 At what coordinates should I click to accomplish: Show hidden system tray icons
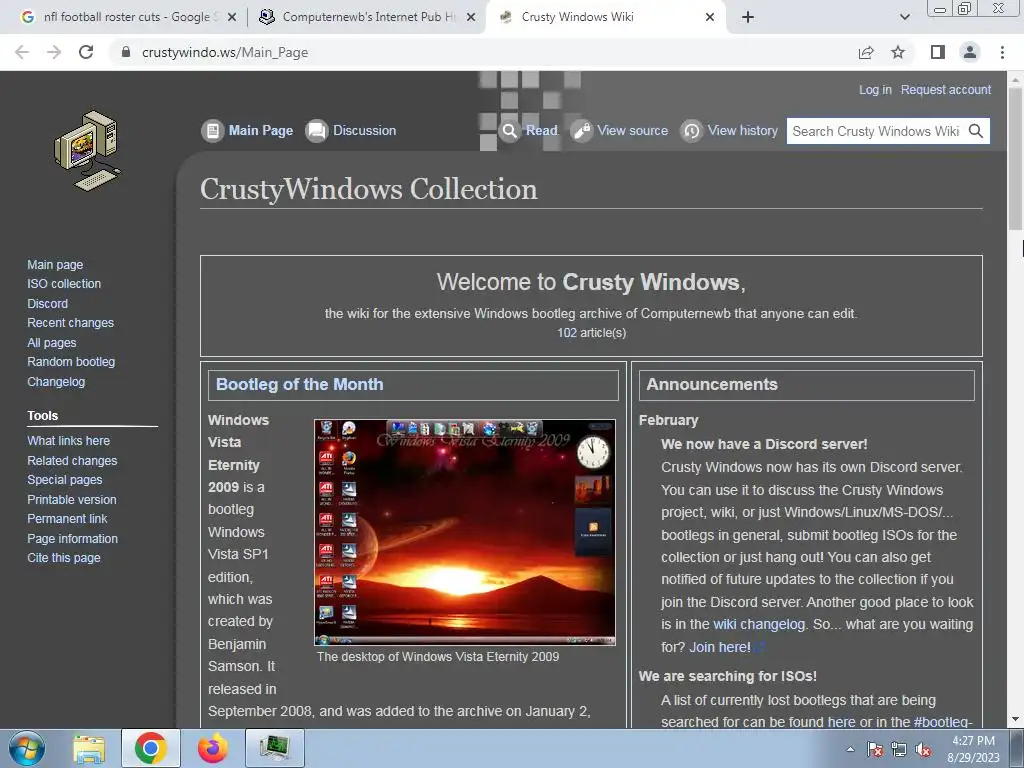point(850,749)
